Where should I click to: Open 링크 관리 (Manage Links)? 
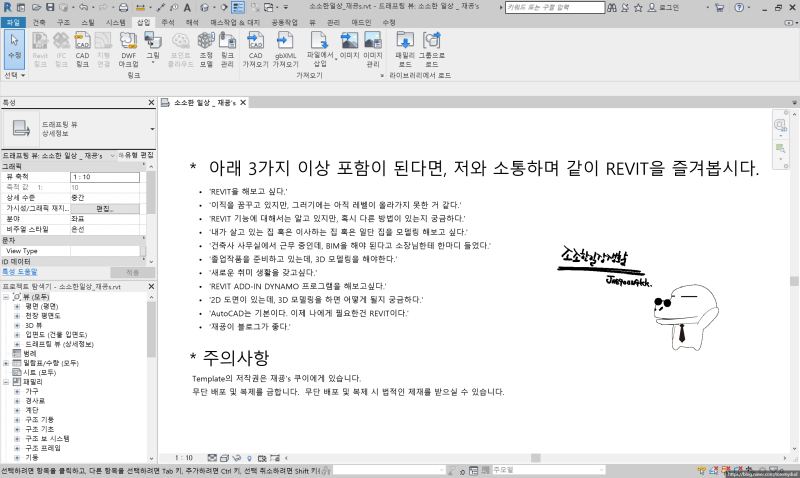pyautogui.click(x=227, y=49)
